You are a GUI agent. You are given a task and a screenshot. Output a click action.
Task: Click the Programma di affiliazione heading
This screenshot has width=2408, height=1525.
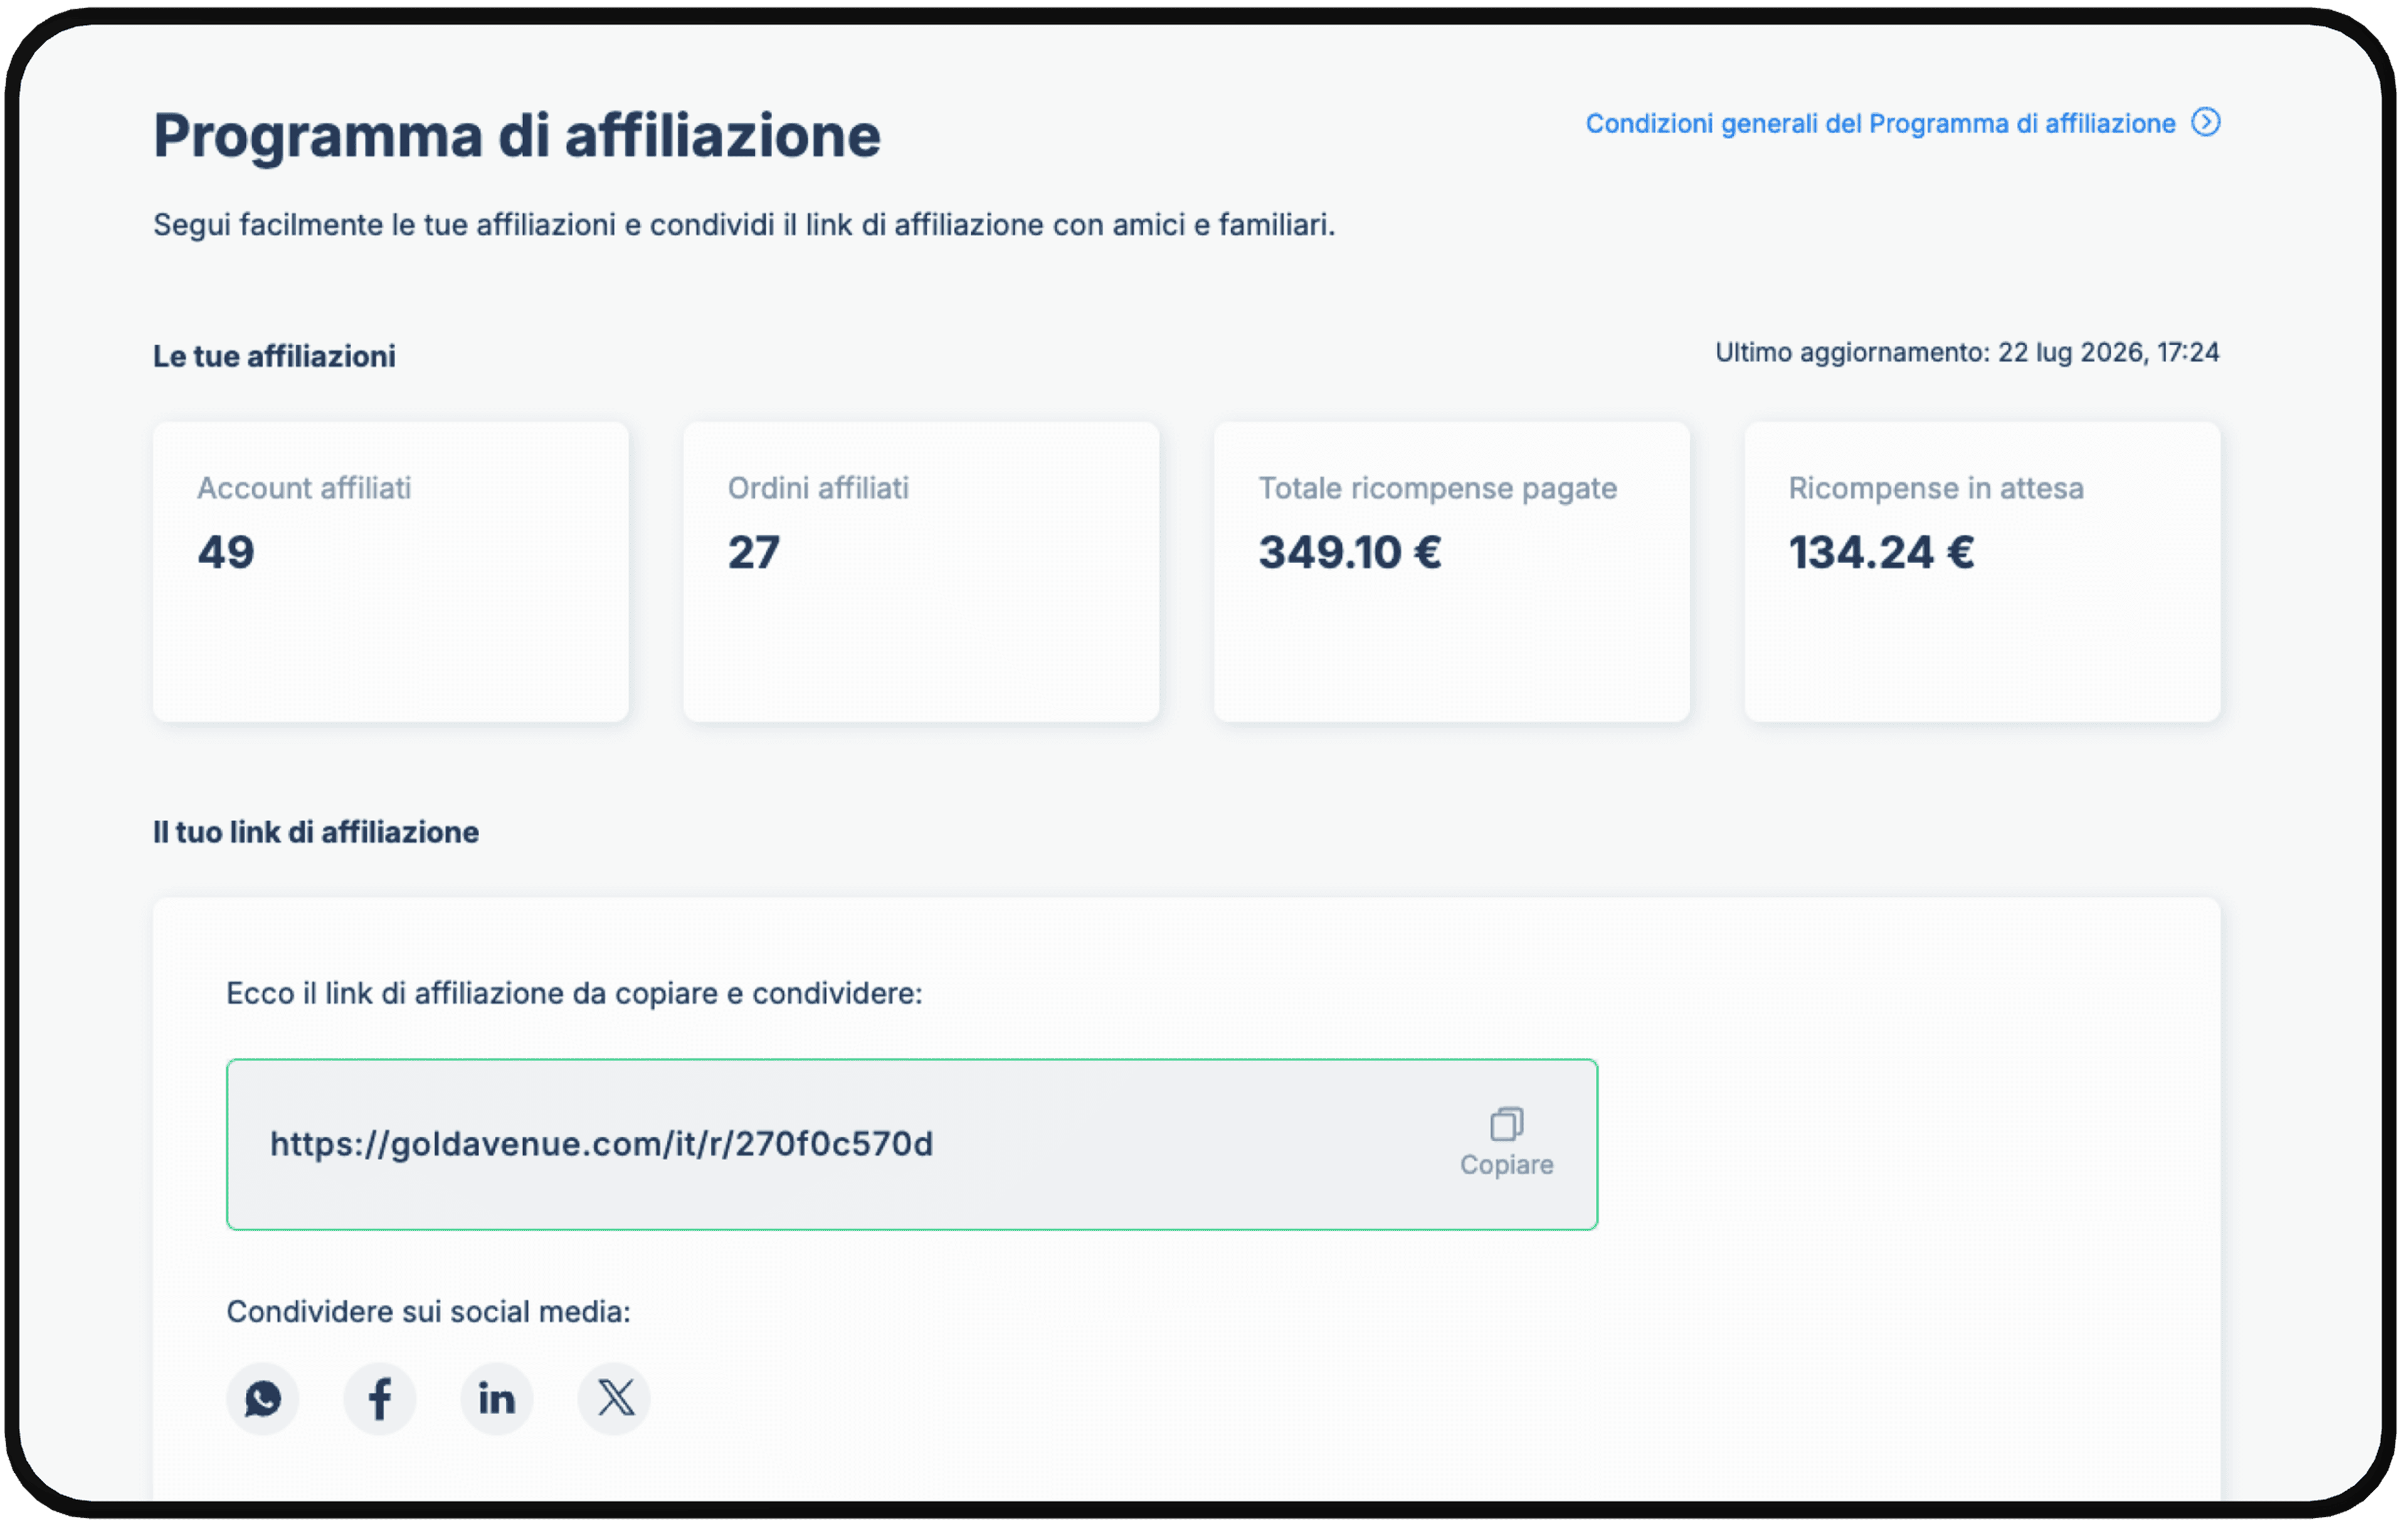(517, 135)
